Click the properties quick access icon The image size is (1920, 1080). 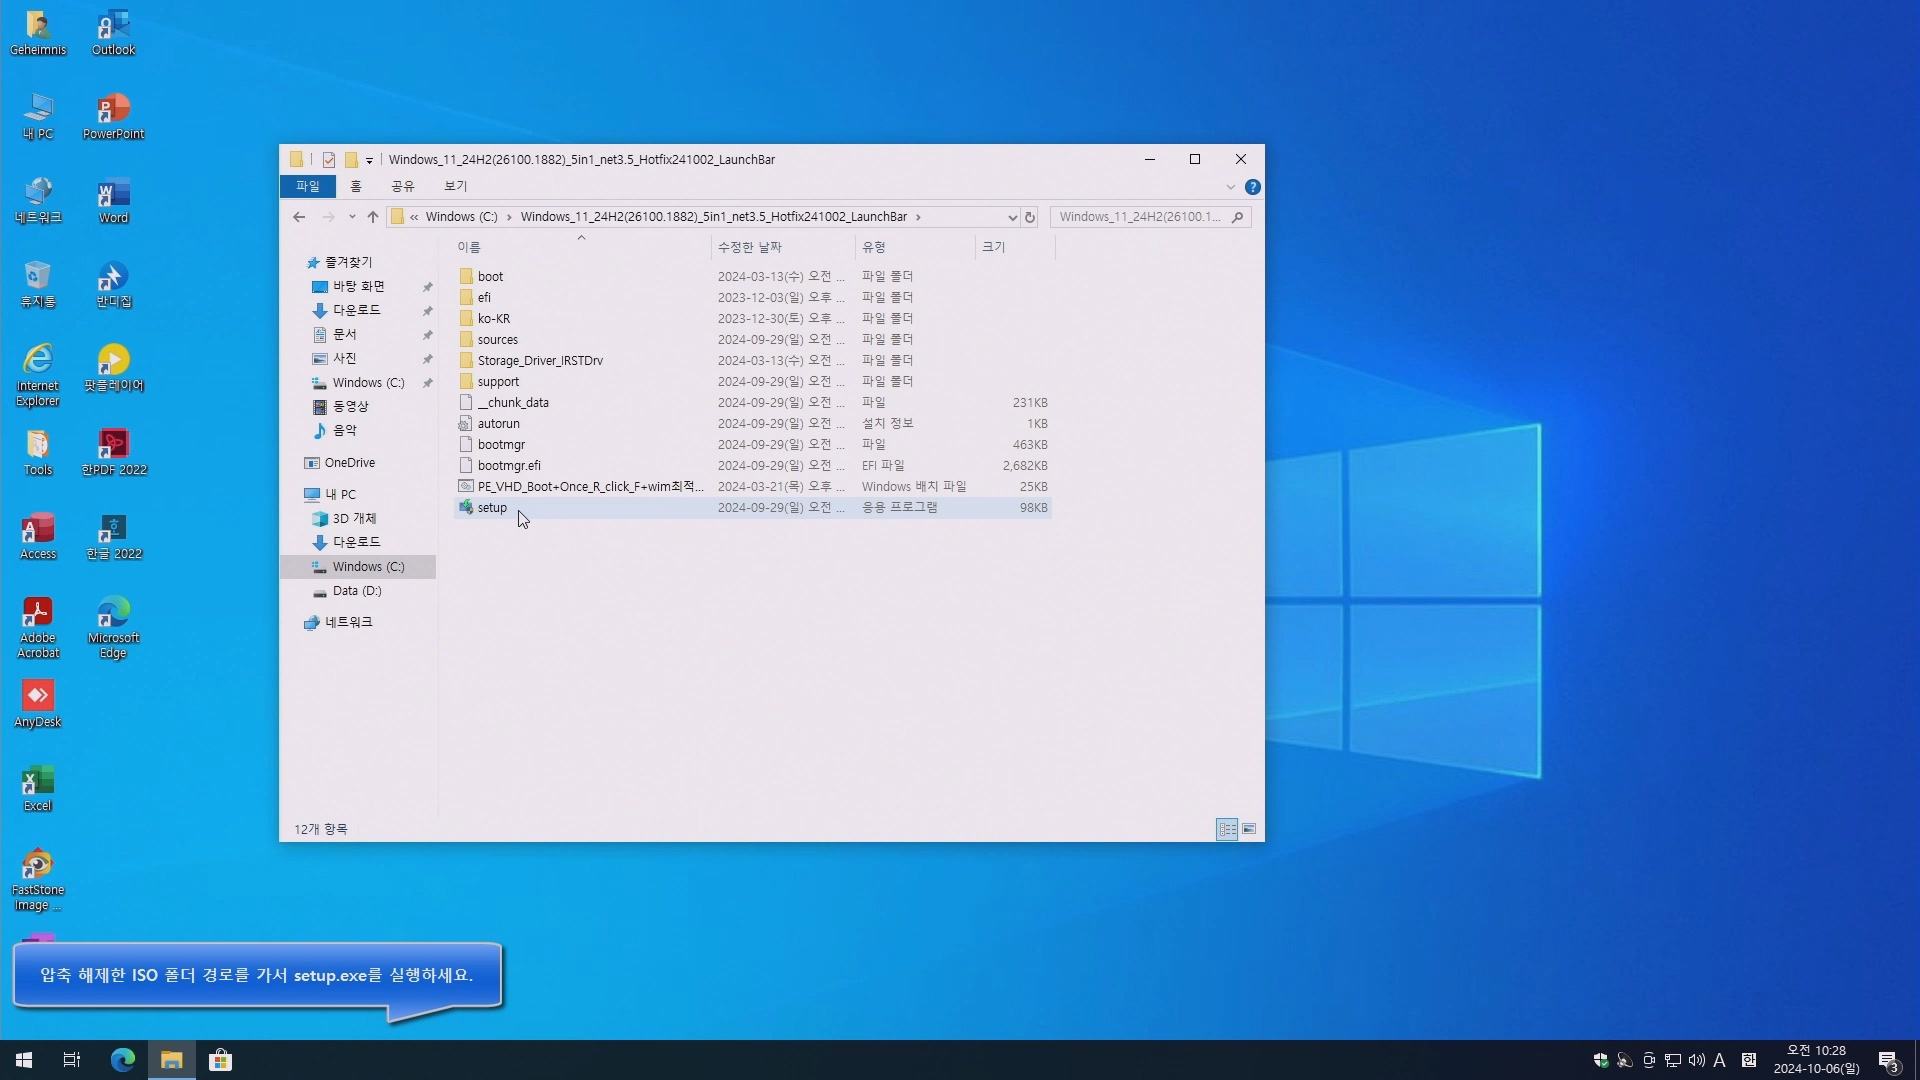tap(329, 160)
